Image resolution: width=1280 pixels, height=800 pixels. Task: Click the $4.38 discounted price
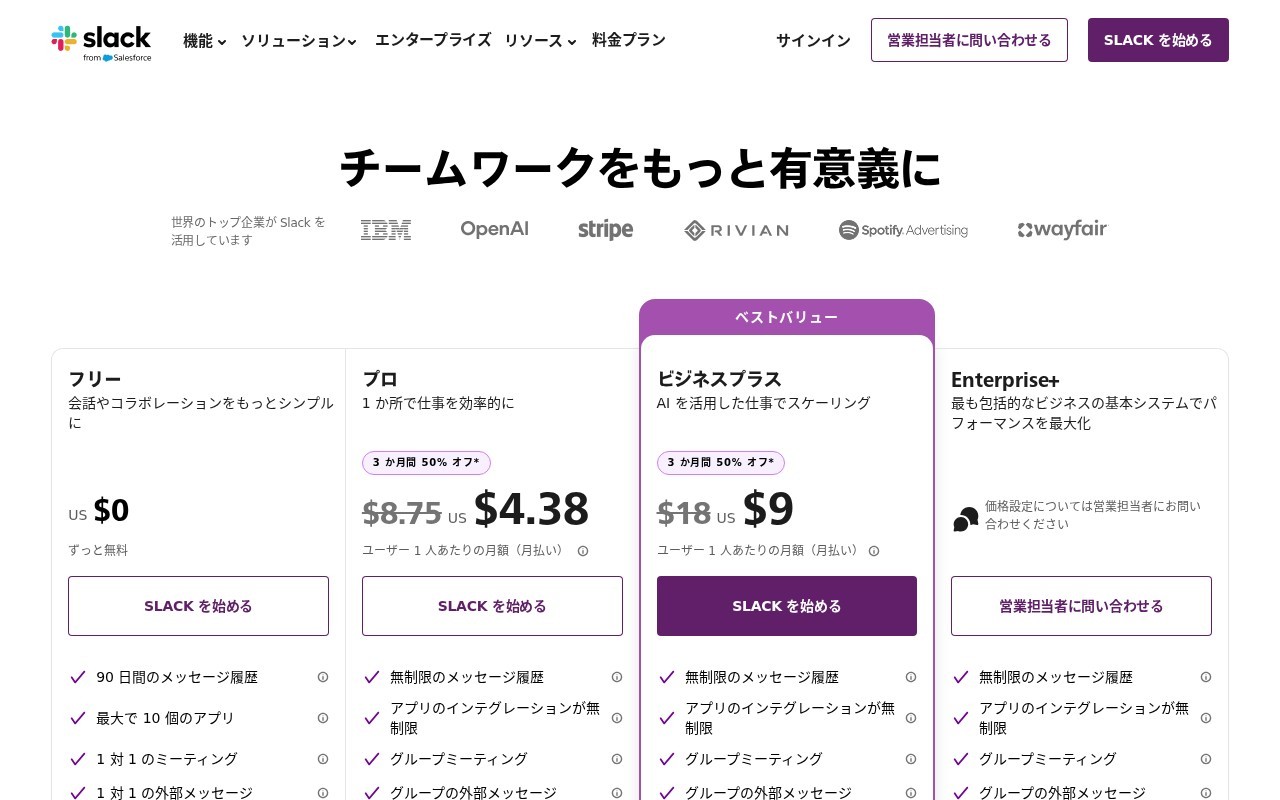point(531,509)
